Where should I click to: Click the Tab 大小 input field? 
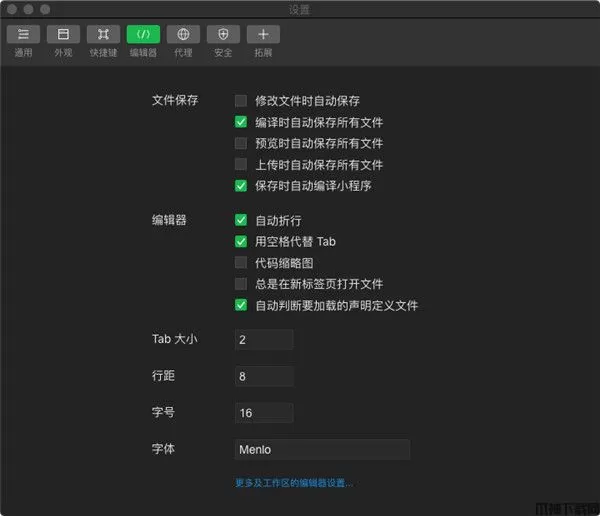(264, 340)
